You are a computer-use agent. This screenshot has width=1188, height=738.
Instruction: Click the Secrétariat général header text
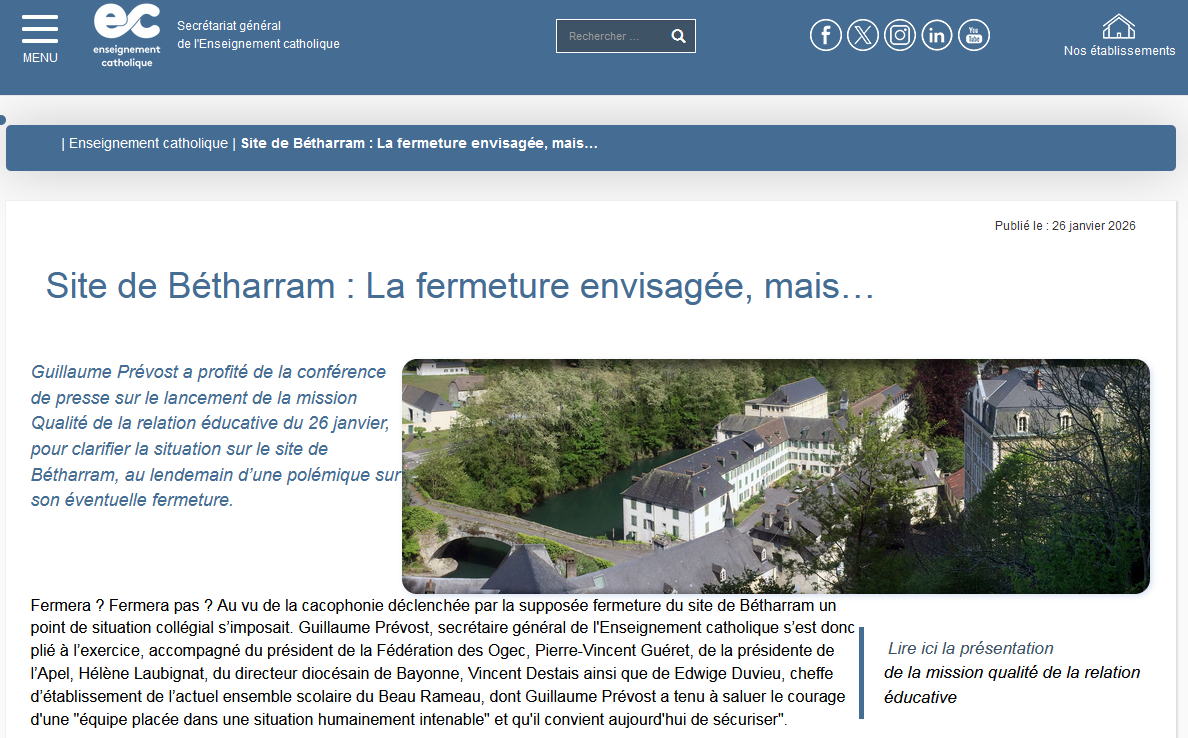click(x=258, y=34)
